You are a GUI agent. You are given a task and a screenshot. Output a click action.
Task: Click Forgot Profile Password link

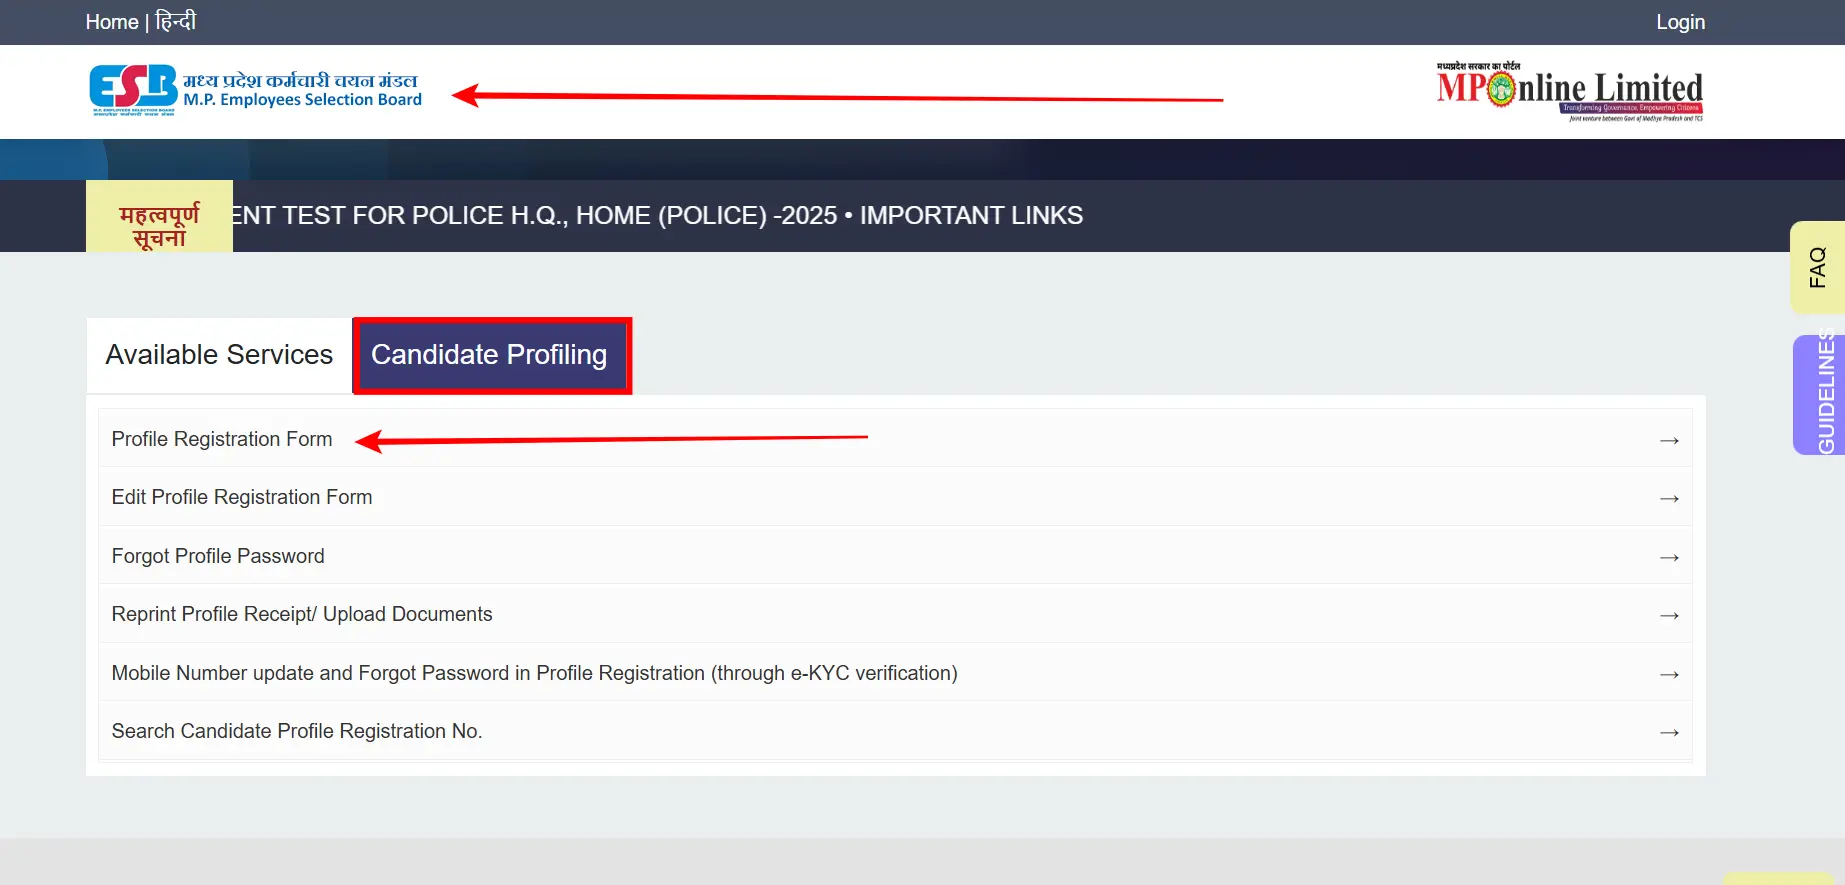coord(218,556)
